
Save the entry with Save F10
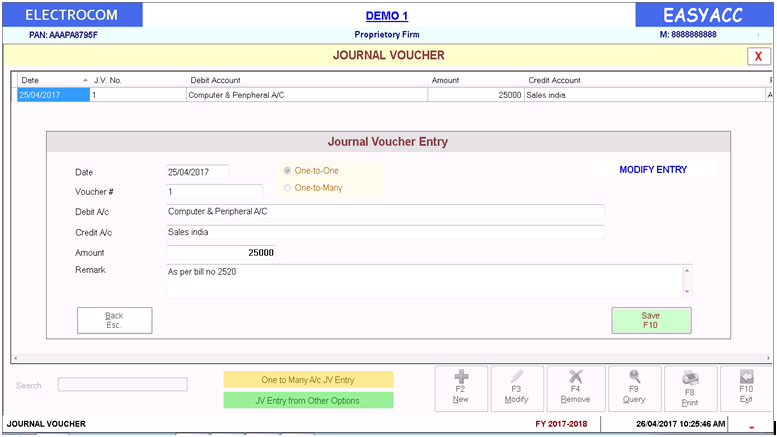[651, 321]
